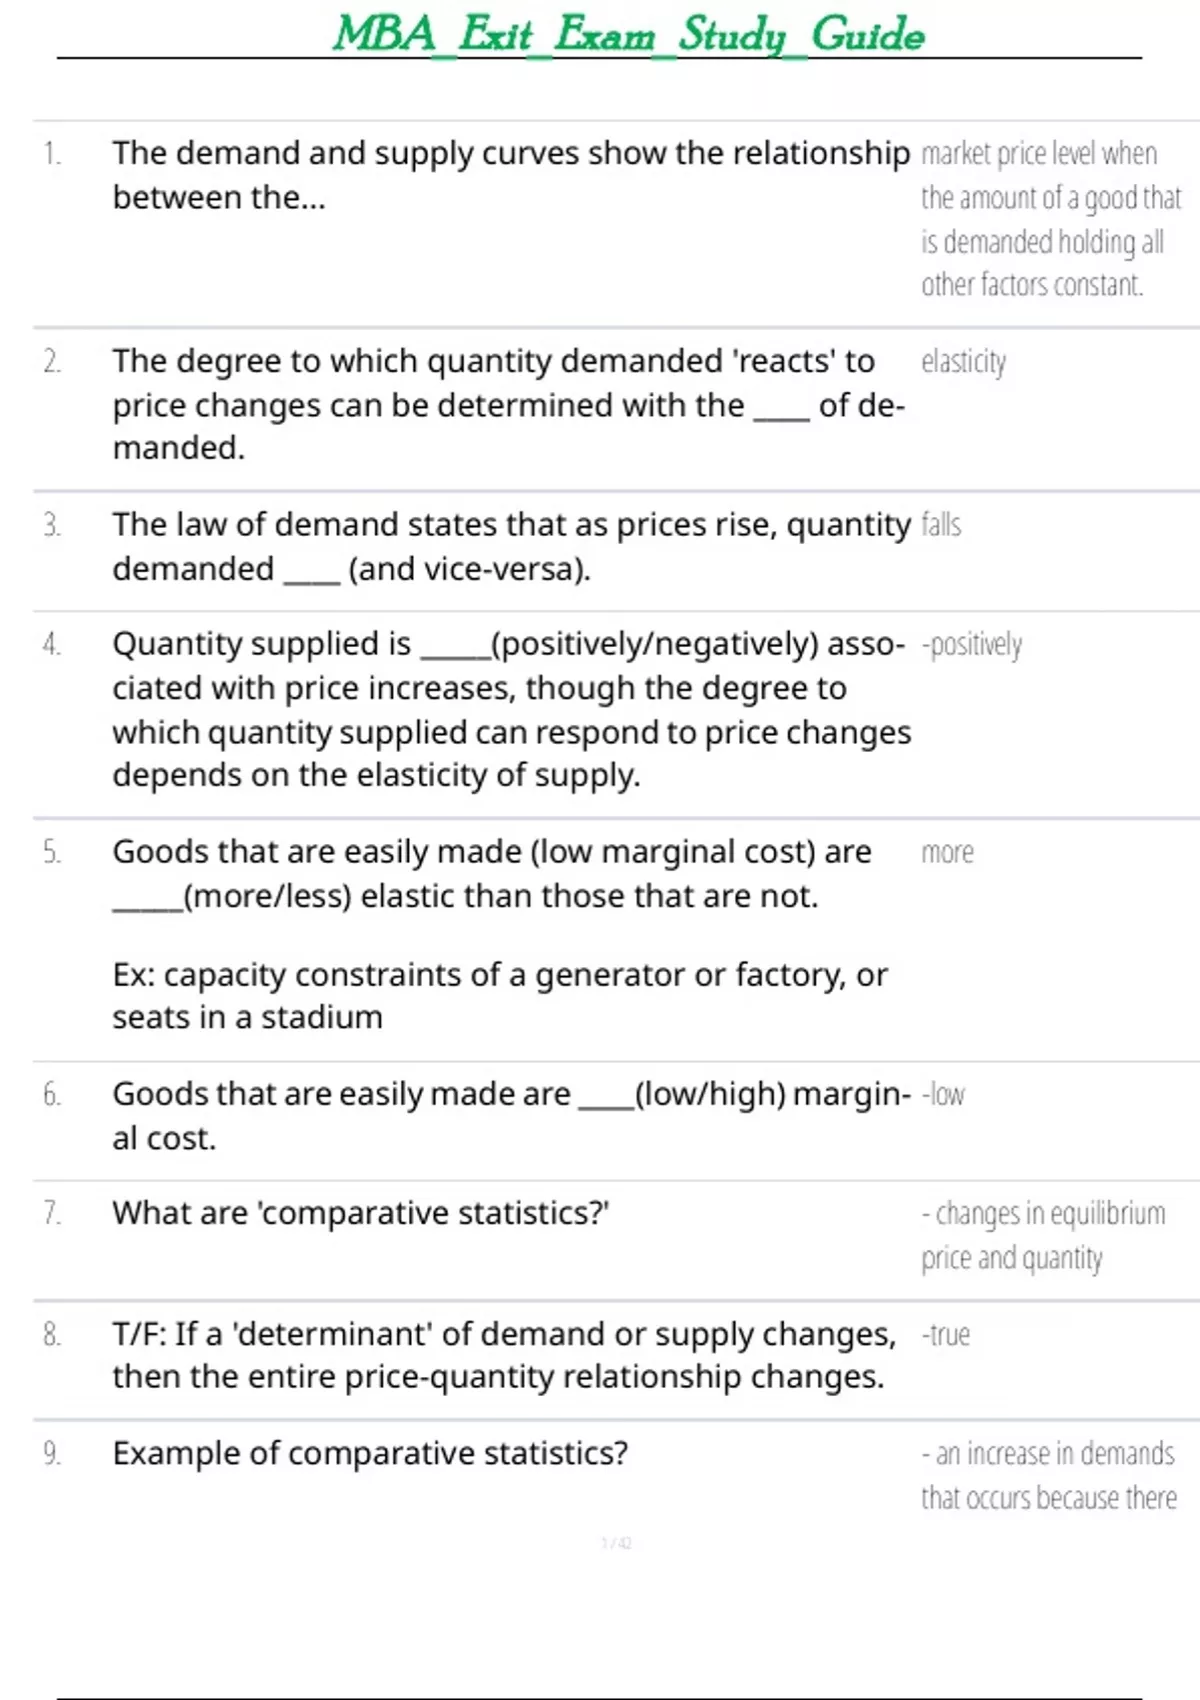Screen dimensions: 1200x1700
Task: Select the capacity constraints example text
Action: [x=500, y=995]
